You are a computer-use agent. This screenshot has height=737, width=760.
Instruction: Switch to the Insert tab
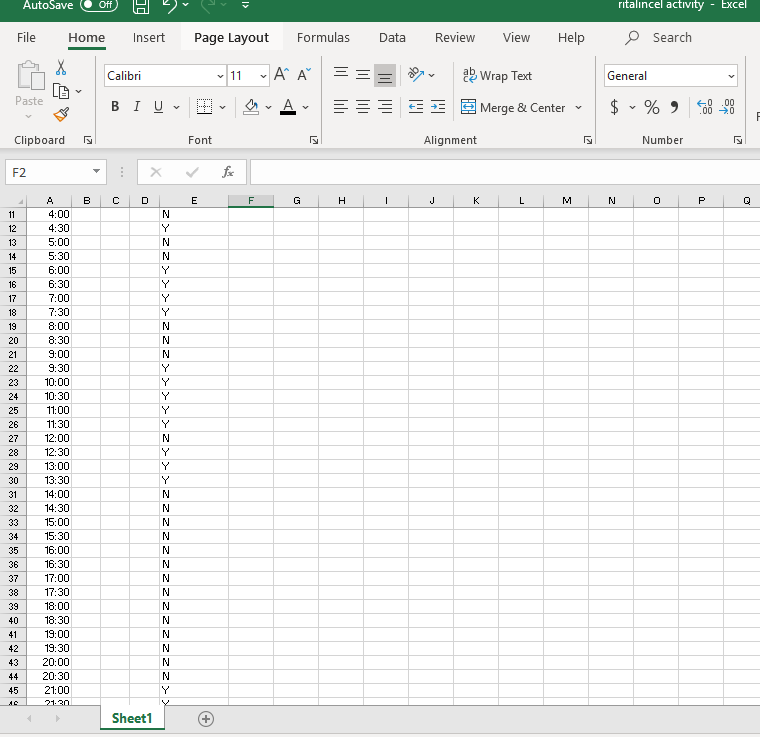point(149,38)
